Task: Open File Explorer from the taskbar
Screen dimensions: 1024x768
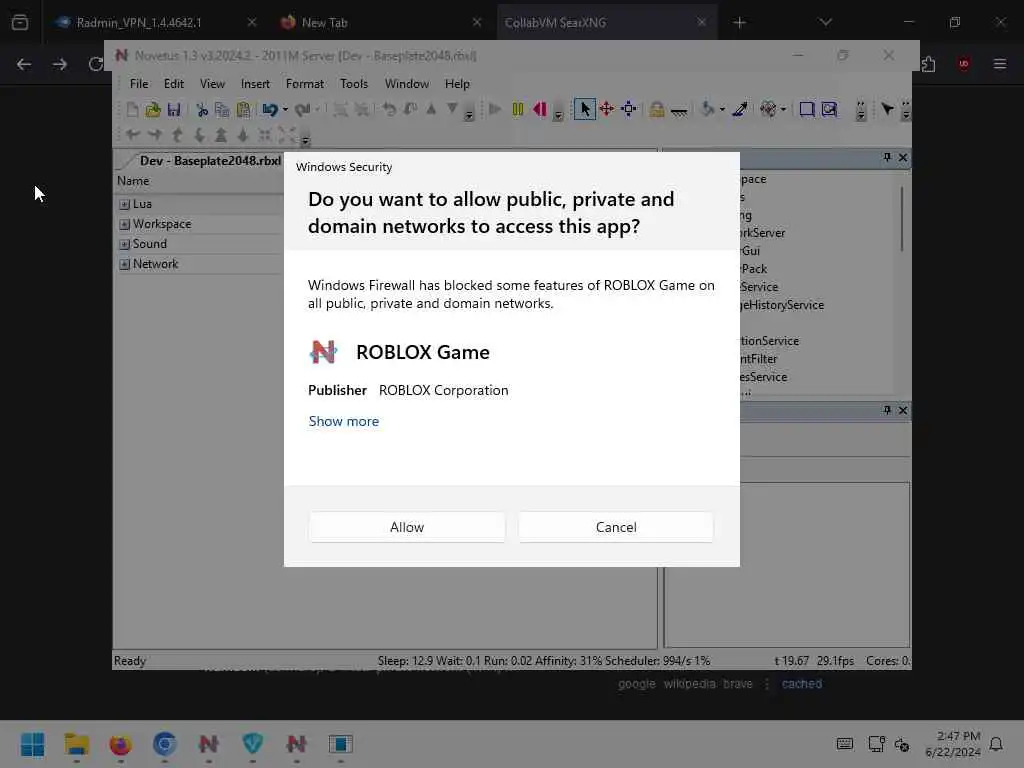Action: tap(76, 744)
